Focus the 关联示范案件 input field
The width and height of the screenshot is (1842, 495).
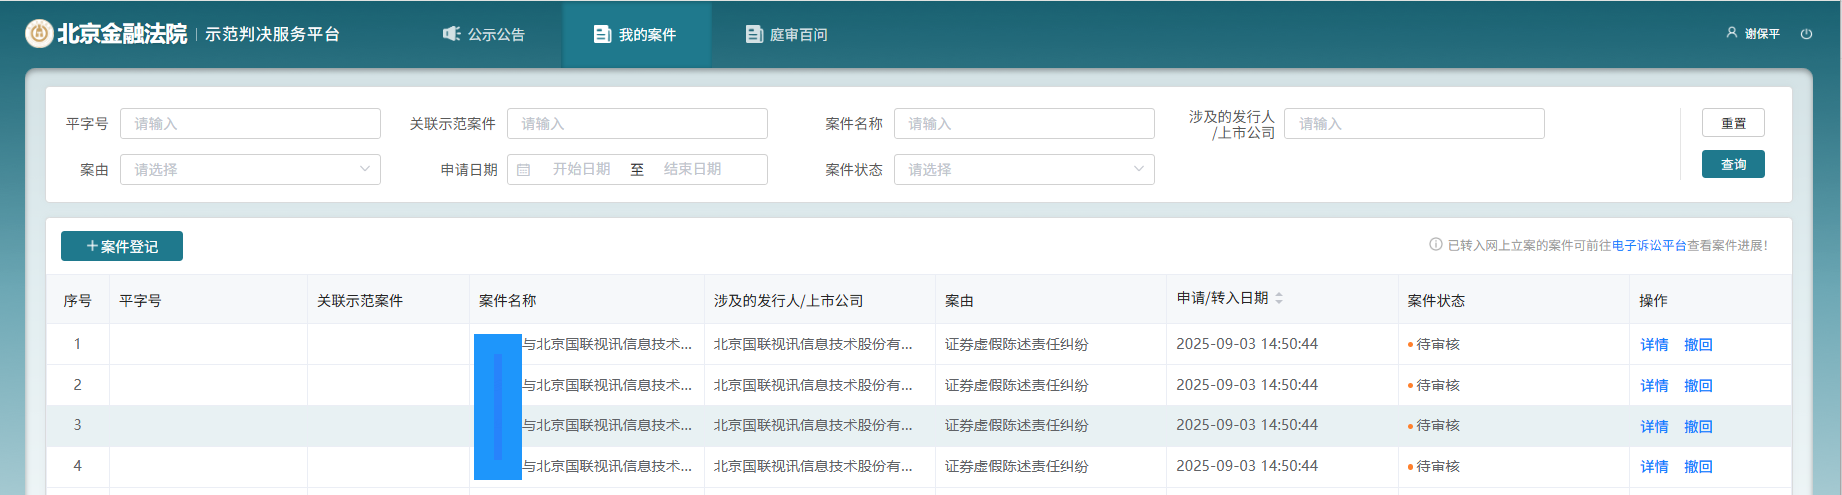637,123
